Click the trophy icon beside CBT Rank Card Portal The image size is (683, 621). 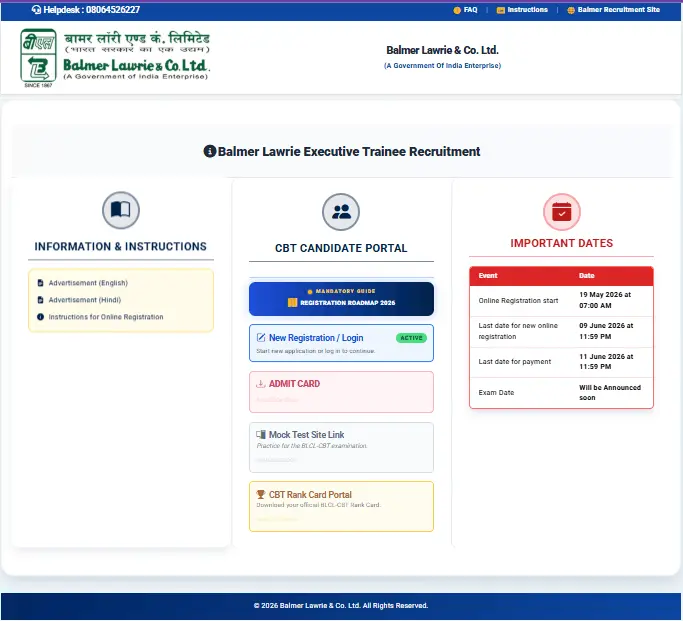click(261, 494)
